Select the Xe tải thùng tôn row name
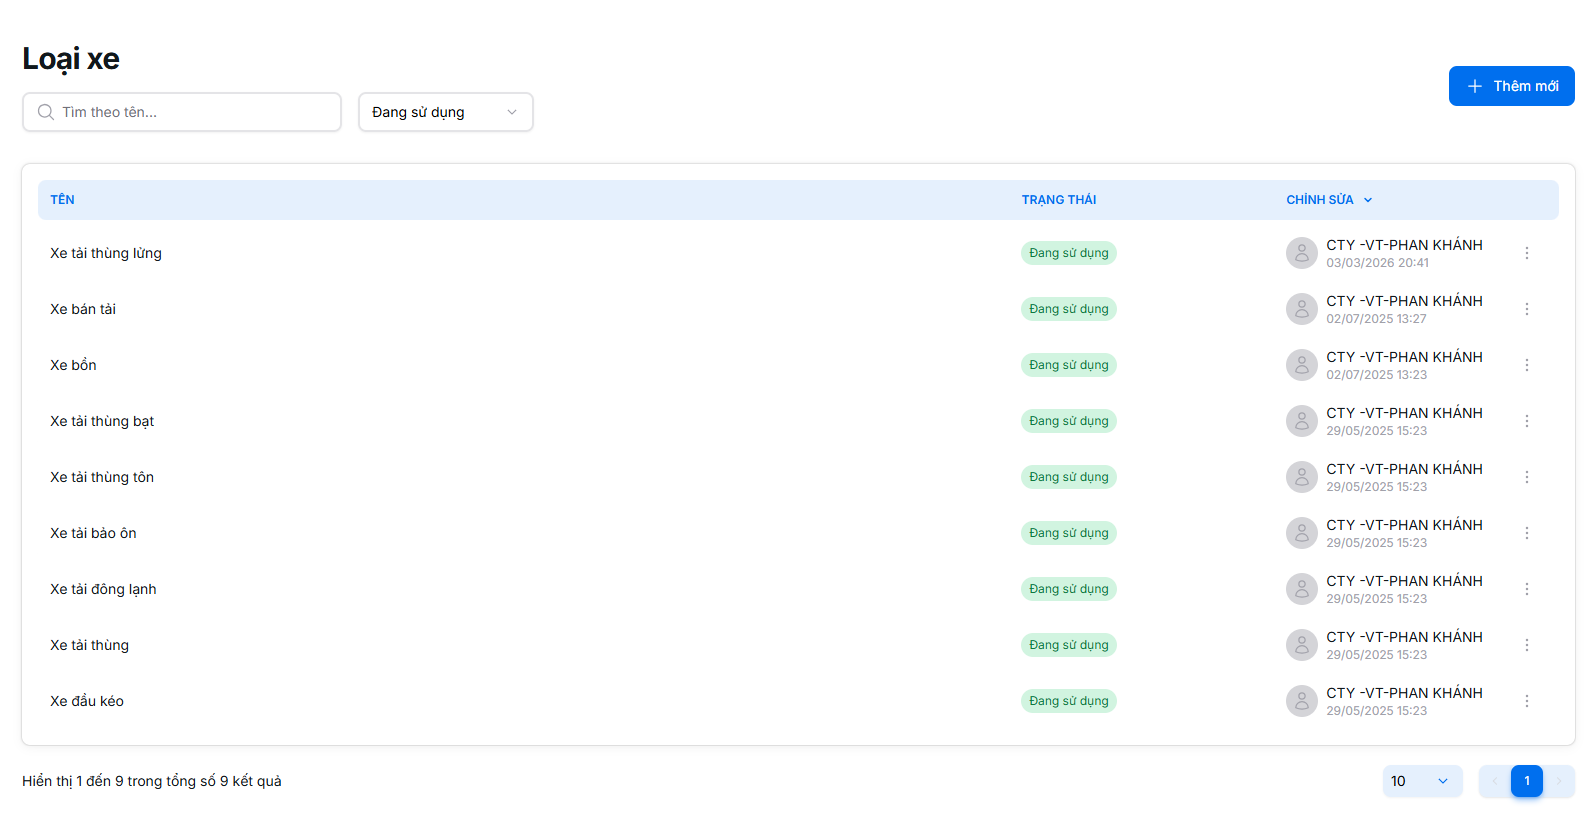Image resolution: width=1595 pixels, height=824 pixels. click(x=102, y=478)
